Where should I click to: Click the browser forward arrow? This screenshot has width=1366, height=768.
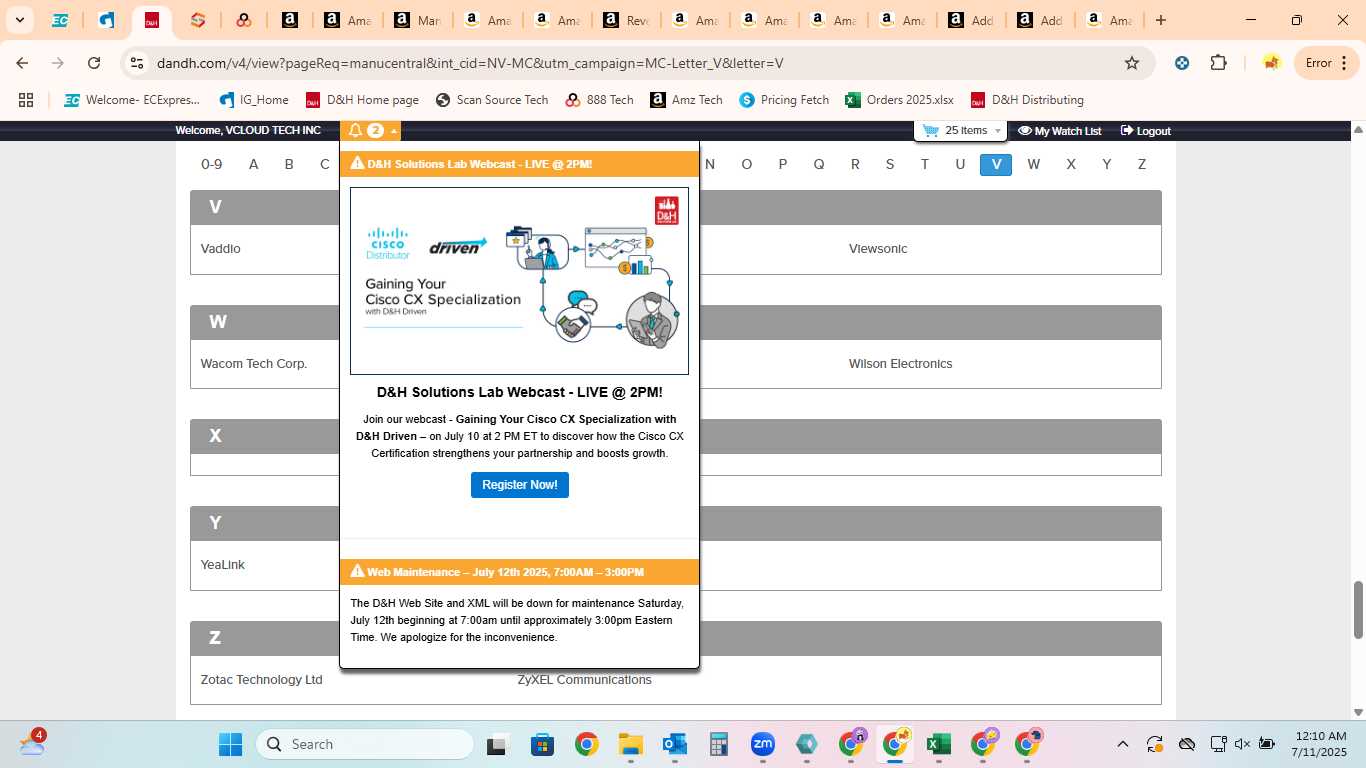point(58,63)
